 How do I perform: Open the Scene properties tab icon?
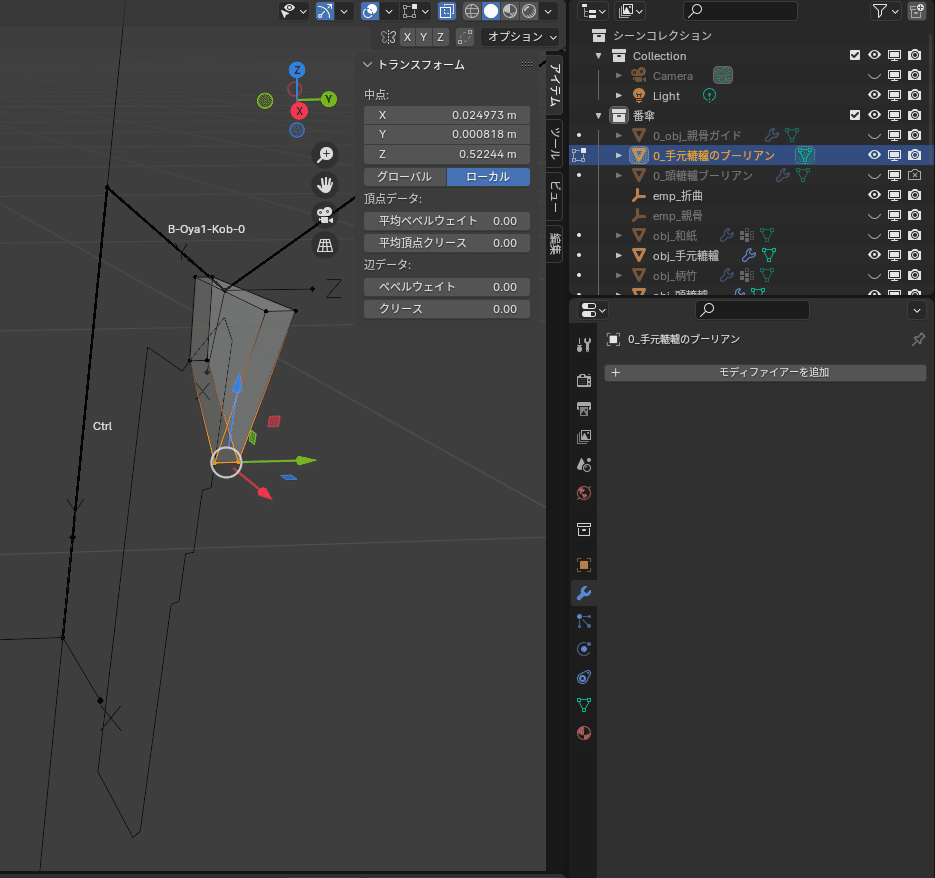pyautogui.click(x=584, y=465)
